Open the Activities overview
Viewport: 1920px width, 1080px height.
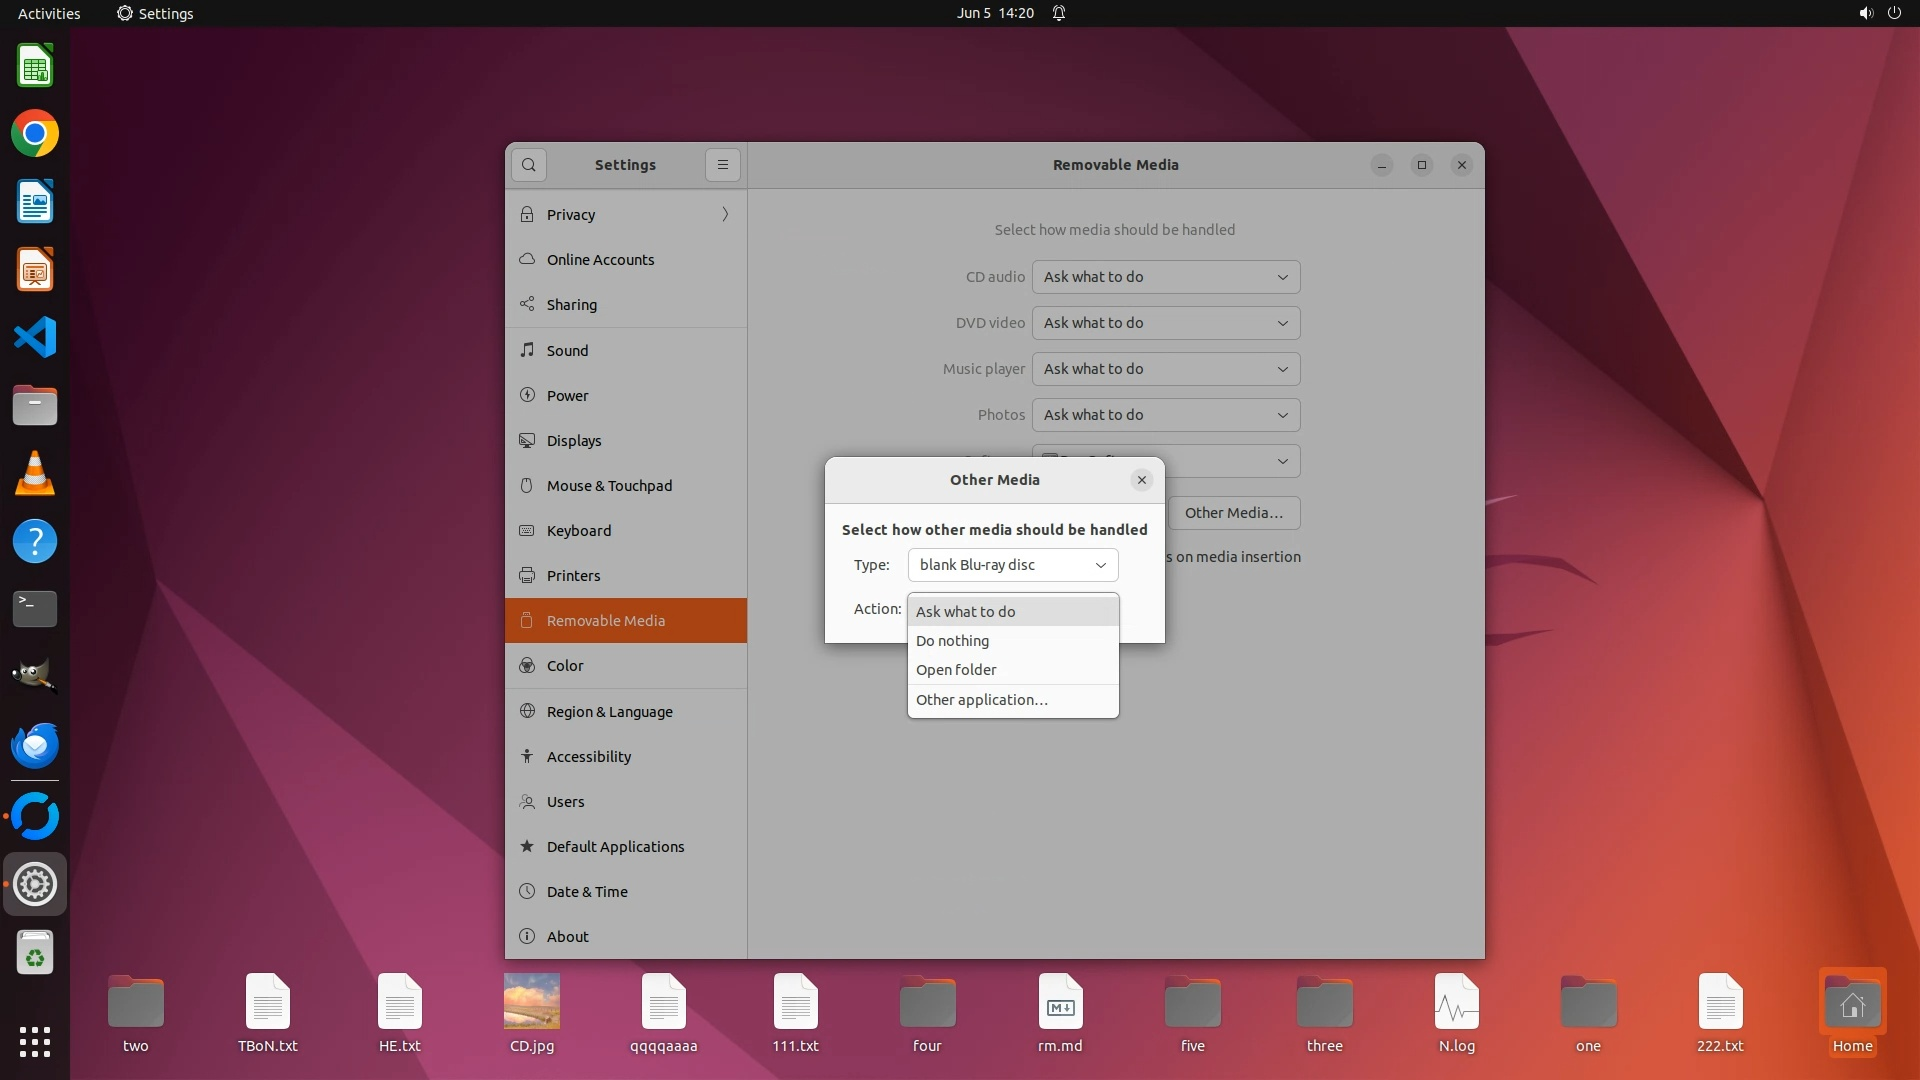pyautogui.click(x=49, y=13)
